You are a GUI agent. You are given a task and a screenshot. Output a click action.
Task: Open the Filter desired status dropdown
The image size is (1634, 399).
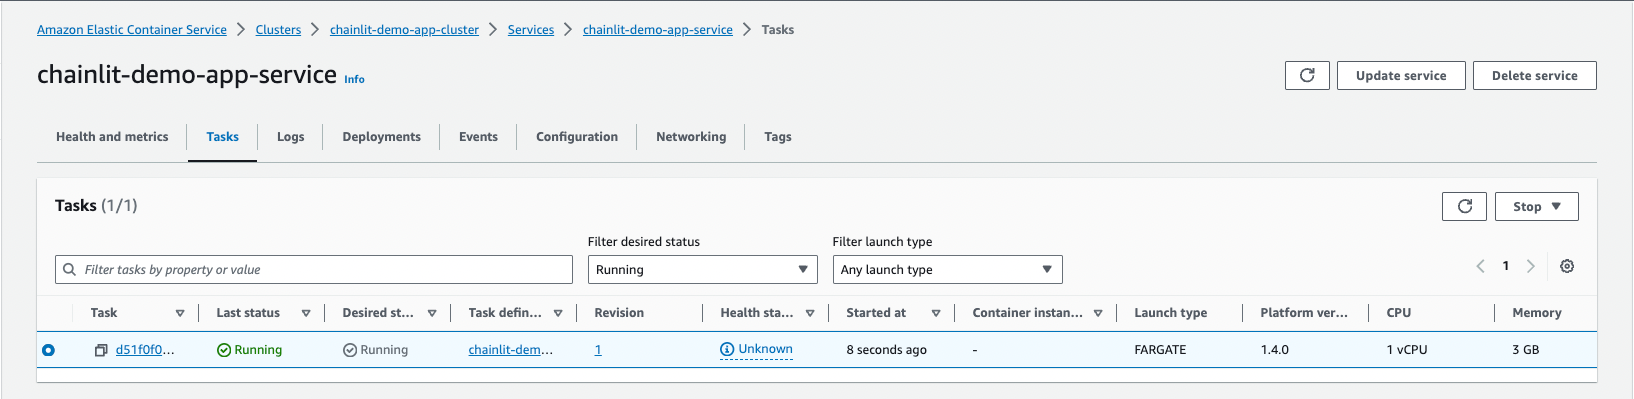702,269
